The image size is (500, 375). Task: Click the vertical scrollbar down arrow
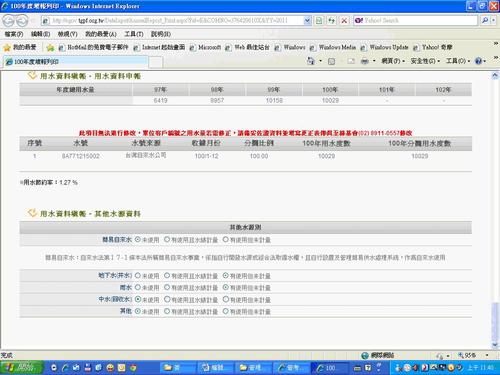pyautogui.click(x=495, y=345)
